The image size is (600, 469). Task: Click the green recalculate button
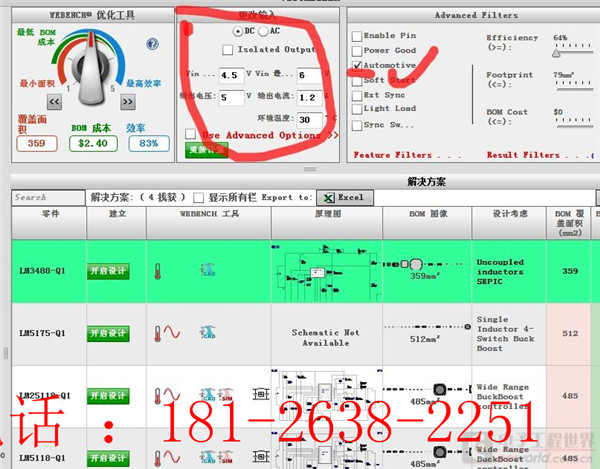click(x=207, y=150)
